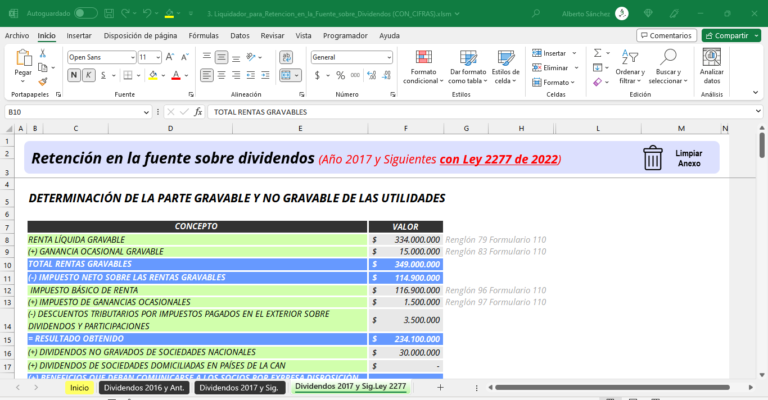Viewport: 768px width, 400px height.
Task: Click the Ordenar y filtrar icon
Action: (630, 57)
